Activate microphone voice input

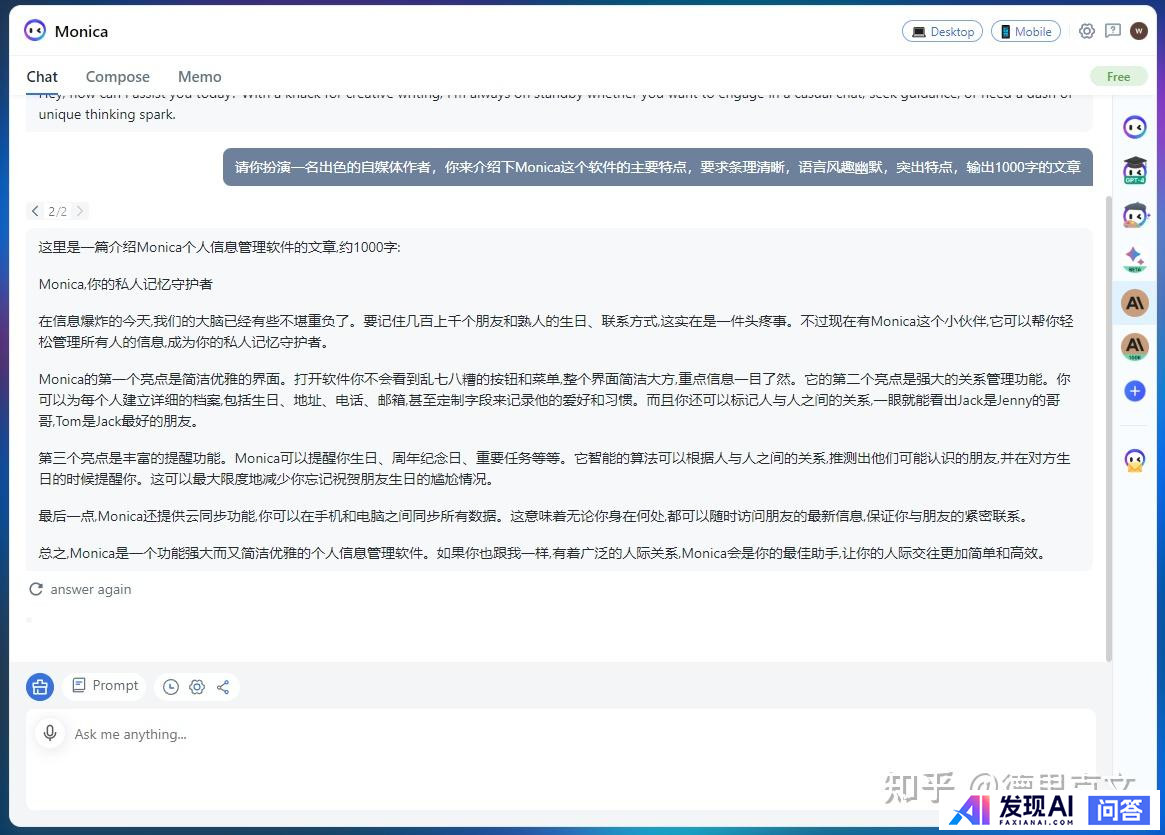tap(50, 734)
